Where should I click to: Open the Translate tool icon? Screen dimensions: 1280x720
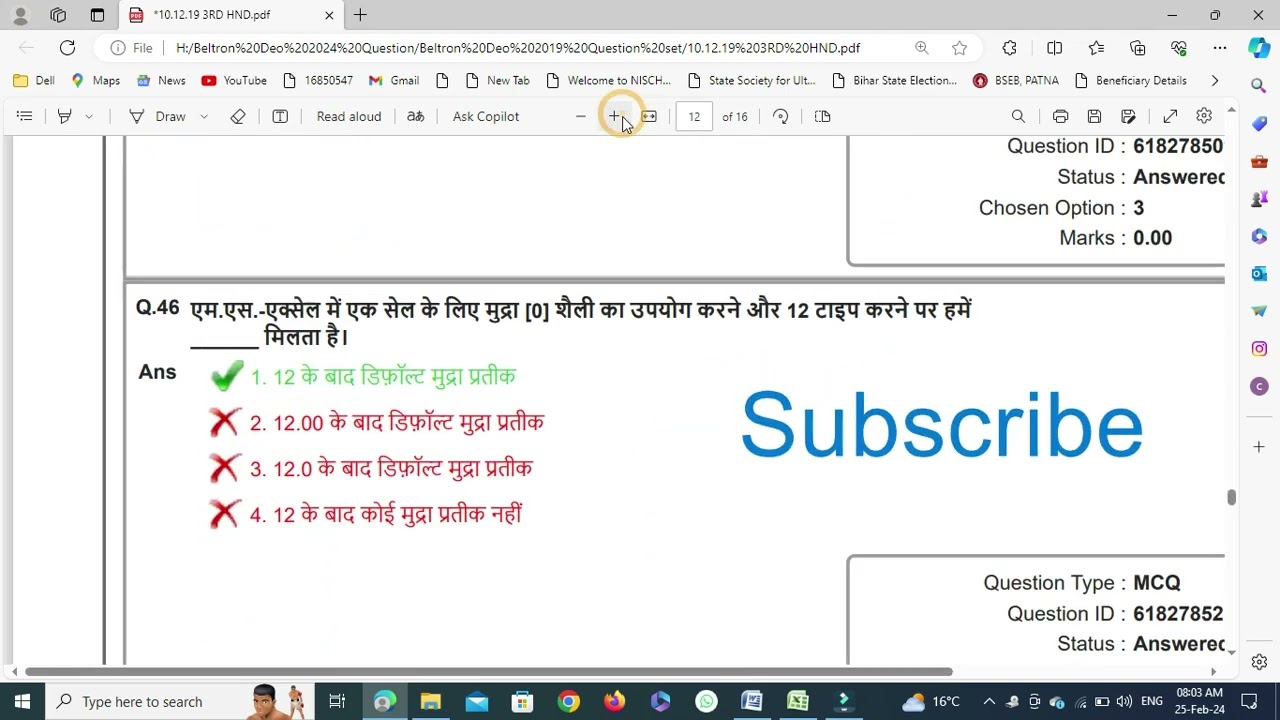(x=416, y=116)
